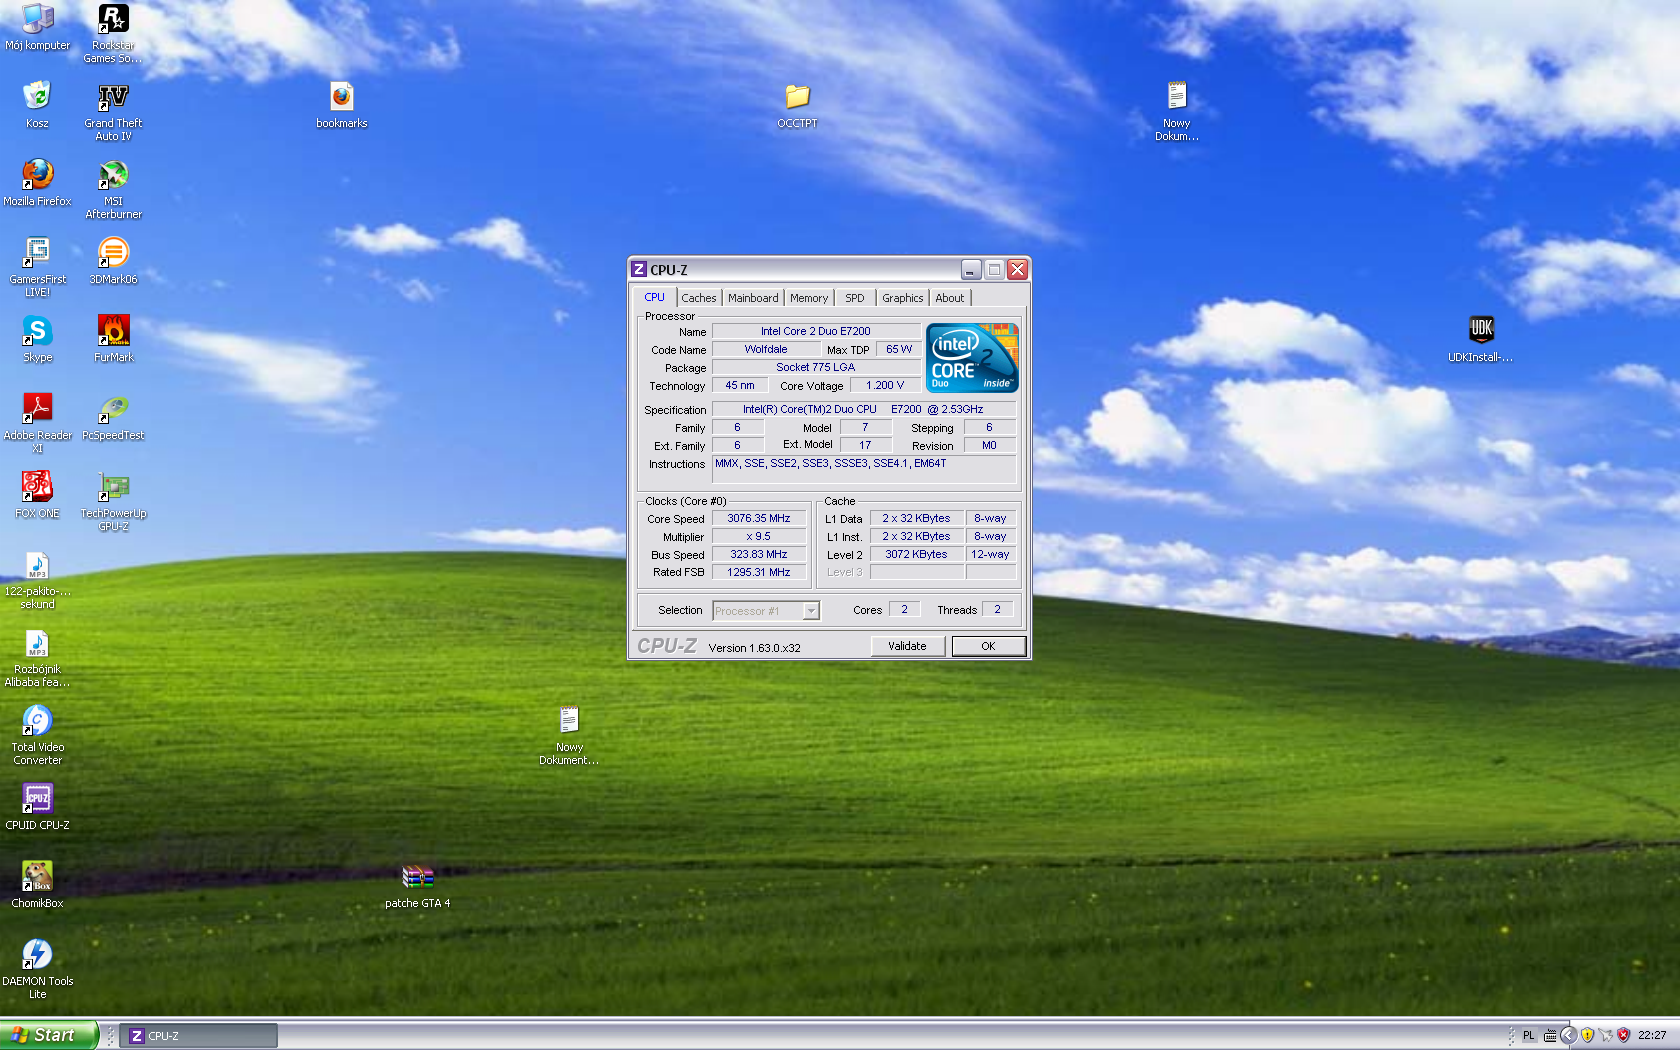The height and width of the screenshot is (1050, 1680).
Task: Select the bookmarks file icon
Action: pos(342,104)
